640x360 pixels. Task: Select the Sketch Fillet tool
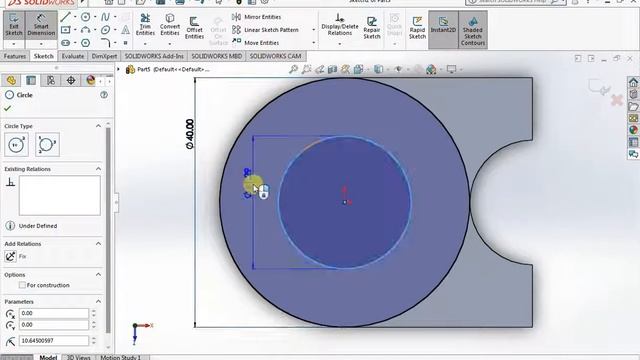[x=105, y=42]
